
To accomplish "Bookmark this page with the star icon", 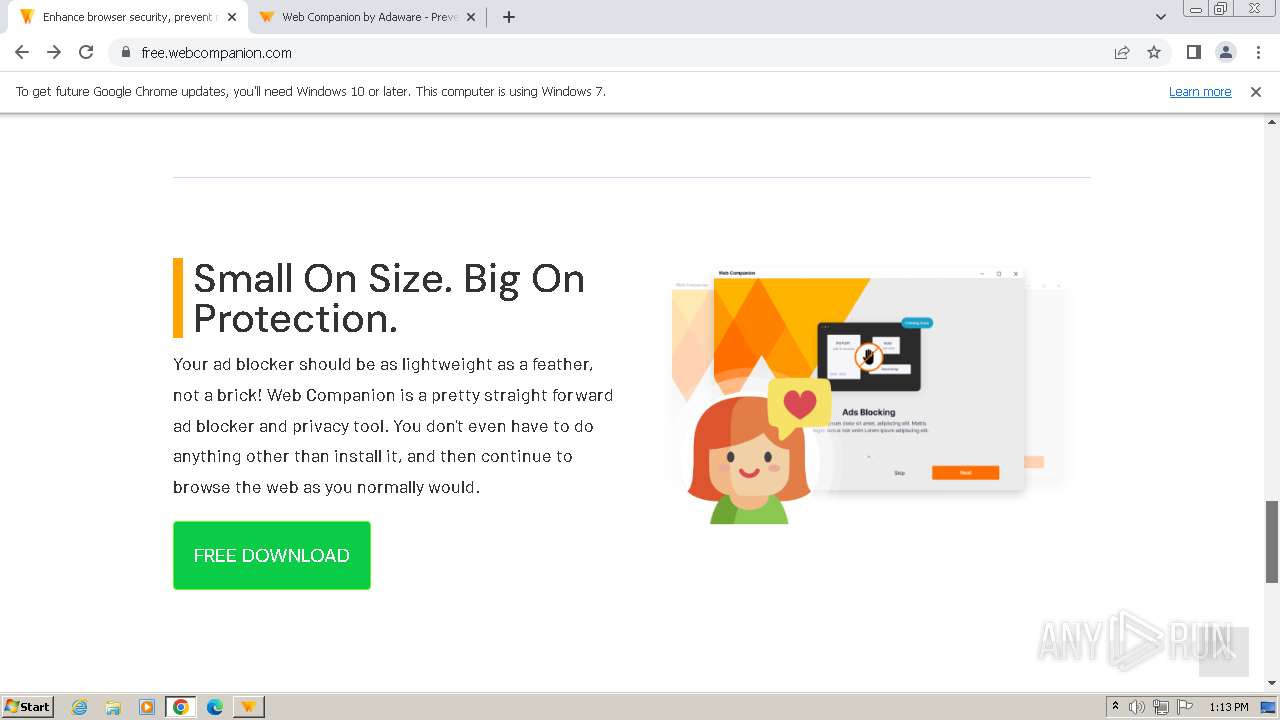I will click(1154, 52).
